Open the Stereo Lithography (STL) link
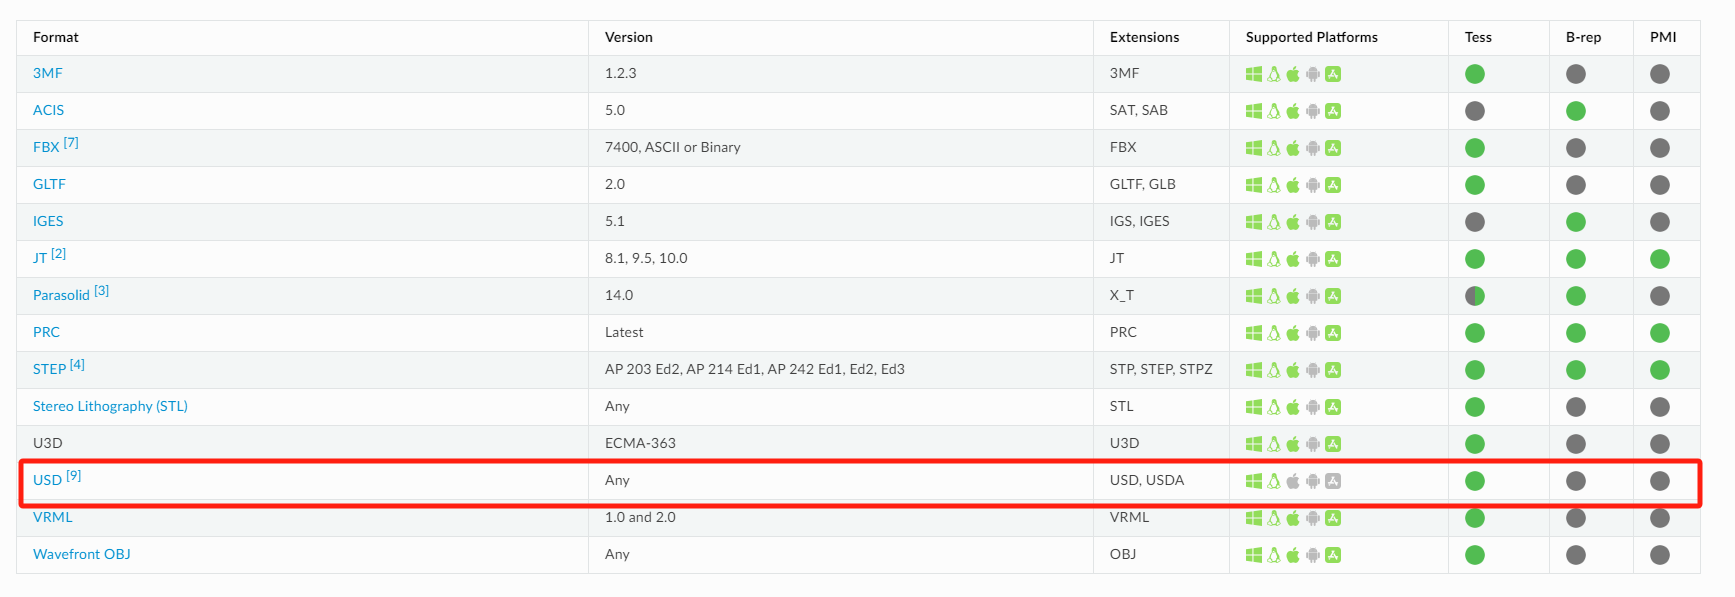 pyautogui.click(x=110, y=406)
